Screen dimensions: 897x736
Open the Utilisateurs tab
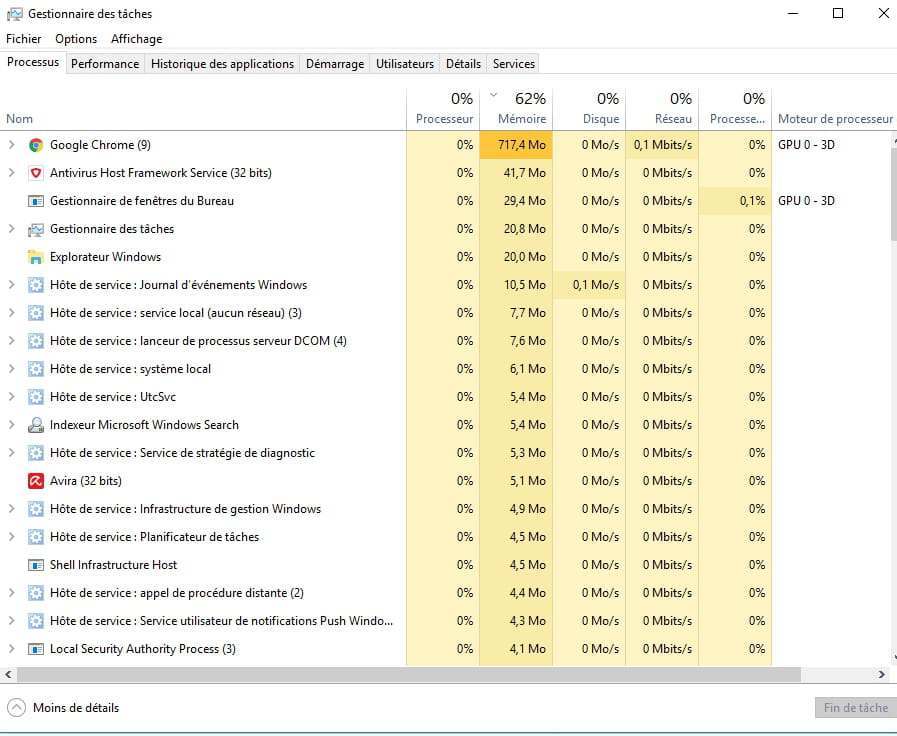point(405,64)
